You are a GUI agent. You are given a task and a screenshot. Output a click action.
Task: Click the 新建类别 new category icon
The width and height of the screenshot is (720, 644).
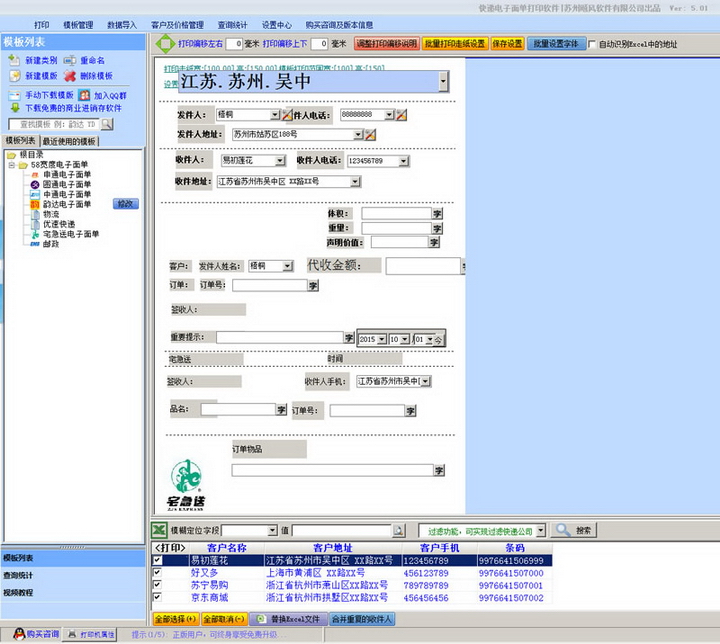tap(14, 60)
